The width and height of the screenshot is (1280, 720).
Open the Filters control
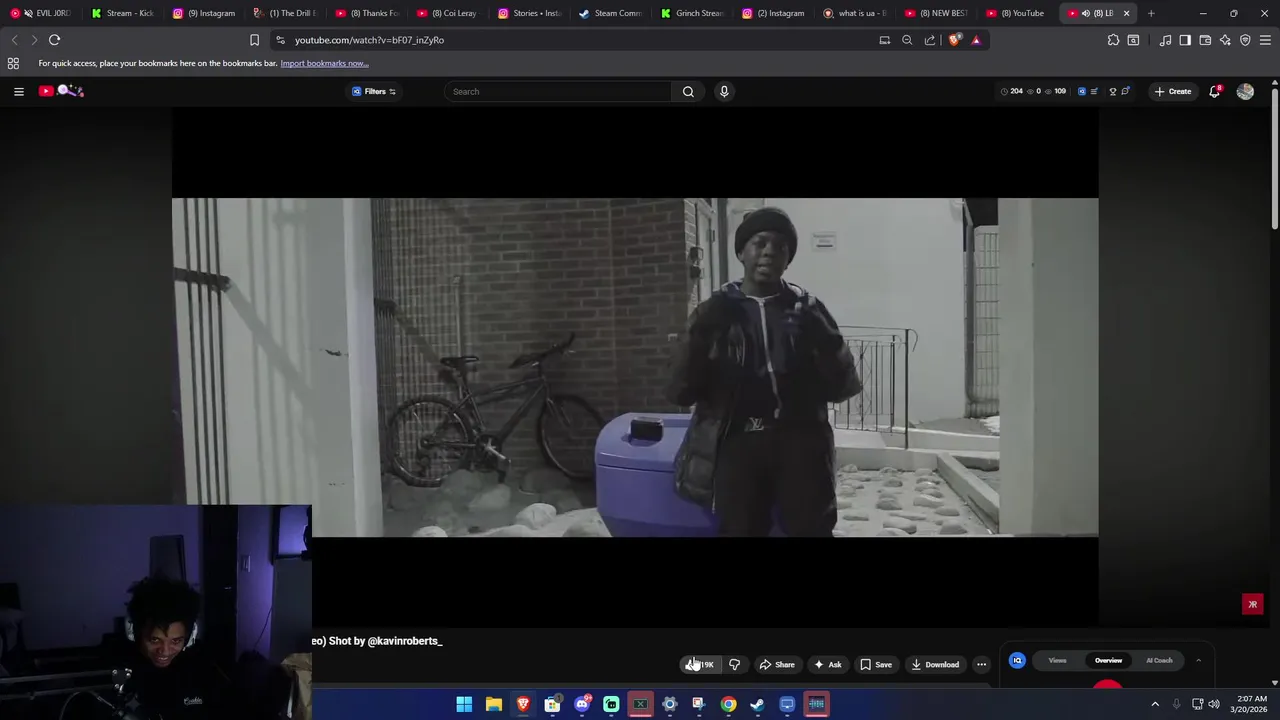click(x=374, y=91)
